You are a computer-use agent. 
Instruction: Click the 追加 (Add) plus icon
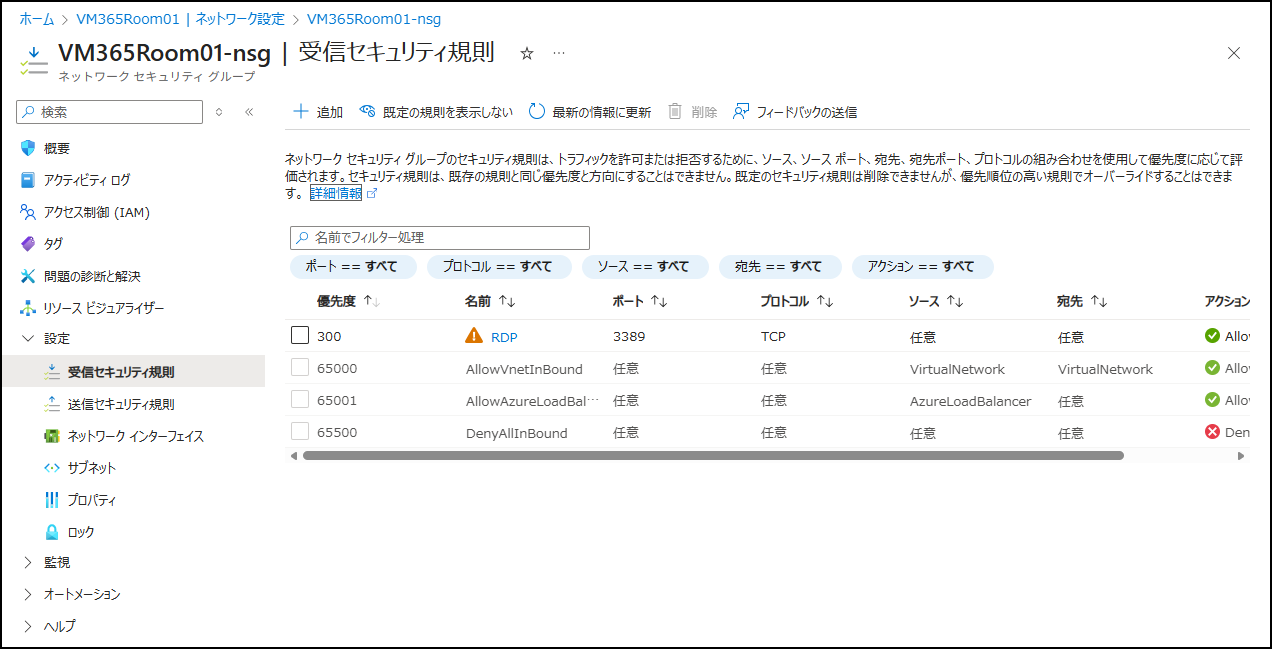(300, 112)
